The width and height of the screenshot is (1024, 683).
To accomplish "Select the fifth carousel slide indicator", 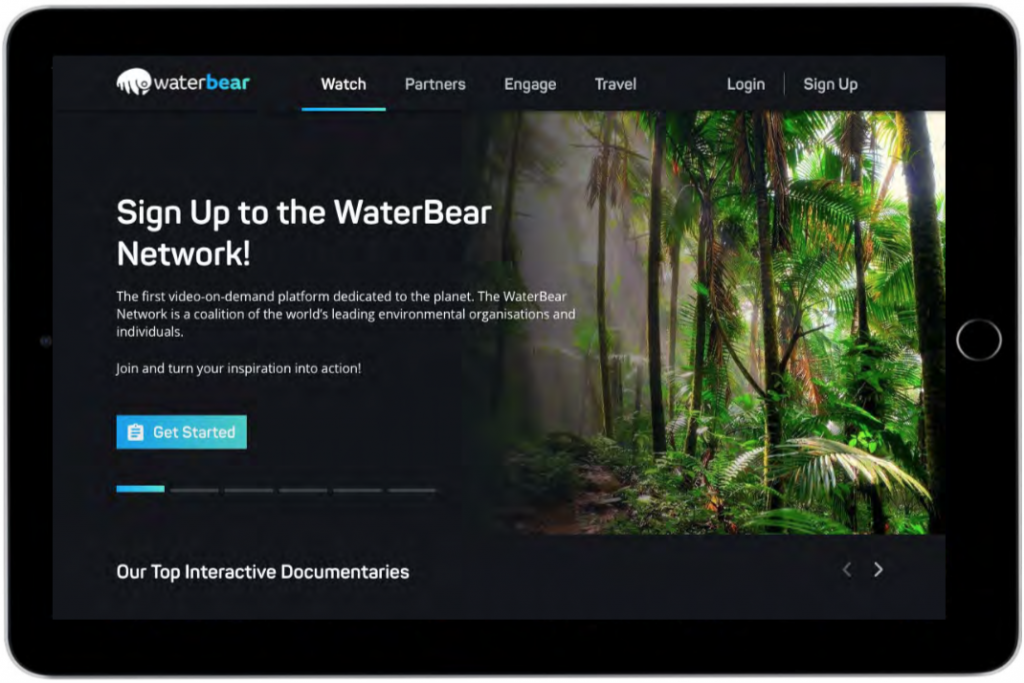I will (357, 490).
